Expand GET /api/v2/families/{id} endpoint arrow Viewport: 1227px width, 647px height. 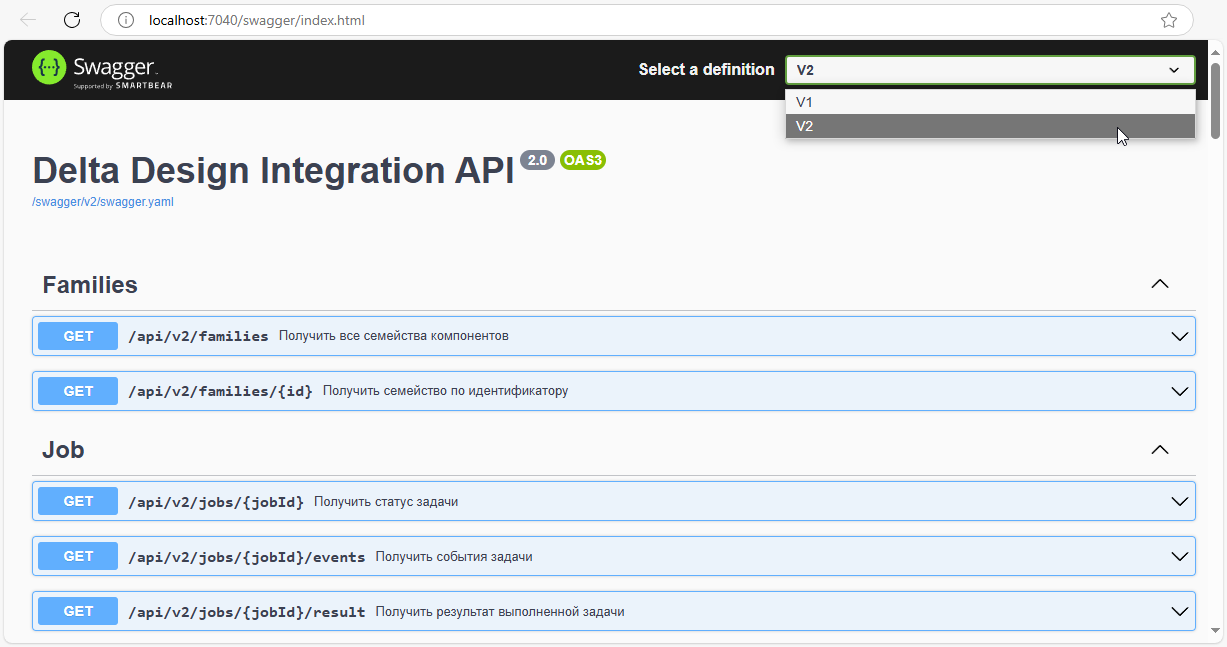[1180, 391]
